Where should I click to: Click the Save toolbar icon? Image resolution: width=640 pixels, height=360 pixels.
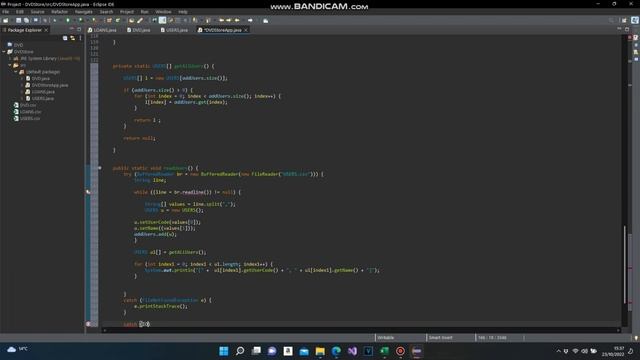[x=18, y=20]
